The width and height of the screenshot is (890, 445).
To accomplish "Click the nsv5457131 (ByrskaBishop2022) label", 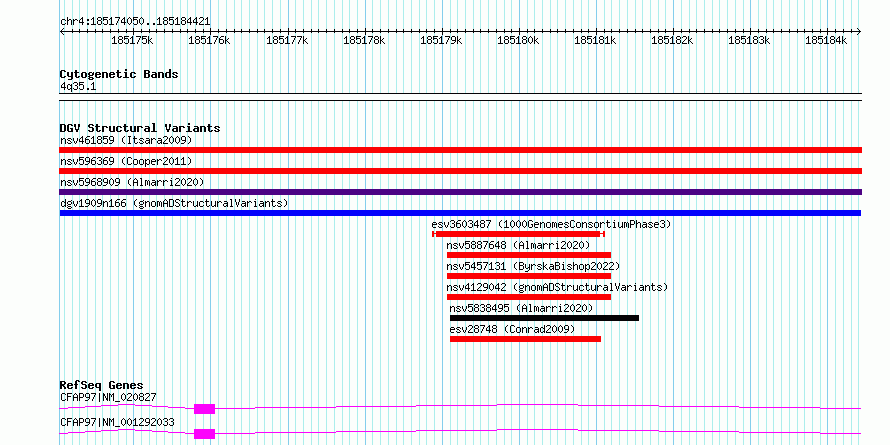I will pos(533,266).
